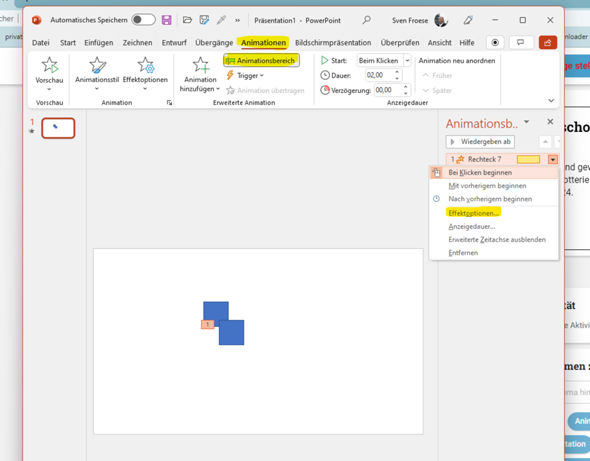Image resolution: width=590 pixels, height=461 pixels.
Task: Open the Animationsbereich pane options arrow
Action: (x=526, y=122)
